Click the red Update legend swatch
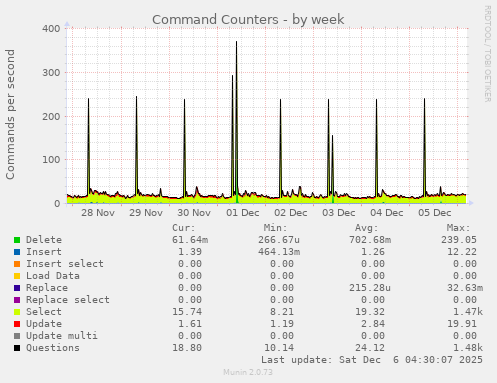The image size is (497, 383). pos(17,324)
